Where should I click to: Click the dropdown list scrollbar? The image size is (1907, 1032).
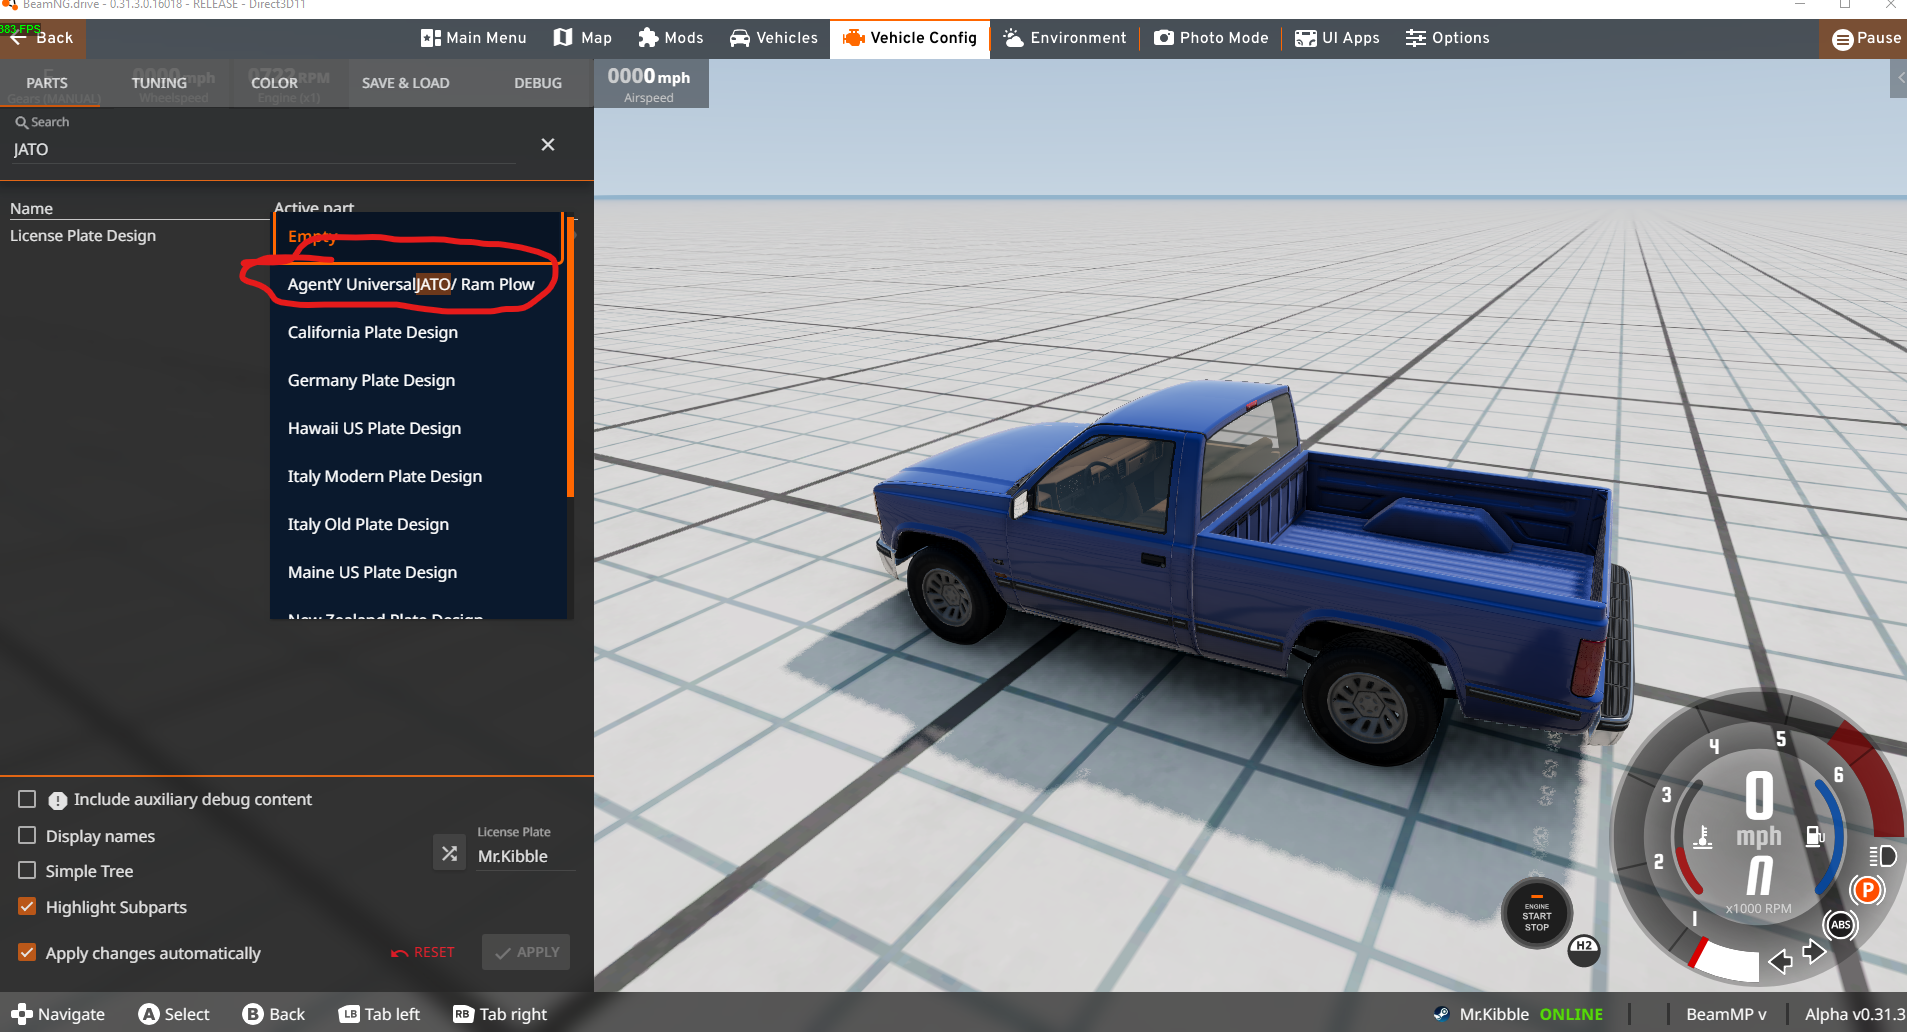[x=570, y=357]
